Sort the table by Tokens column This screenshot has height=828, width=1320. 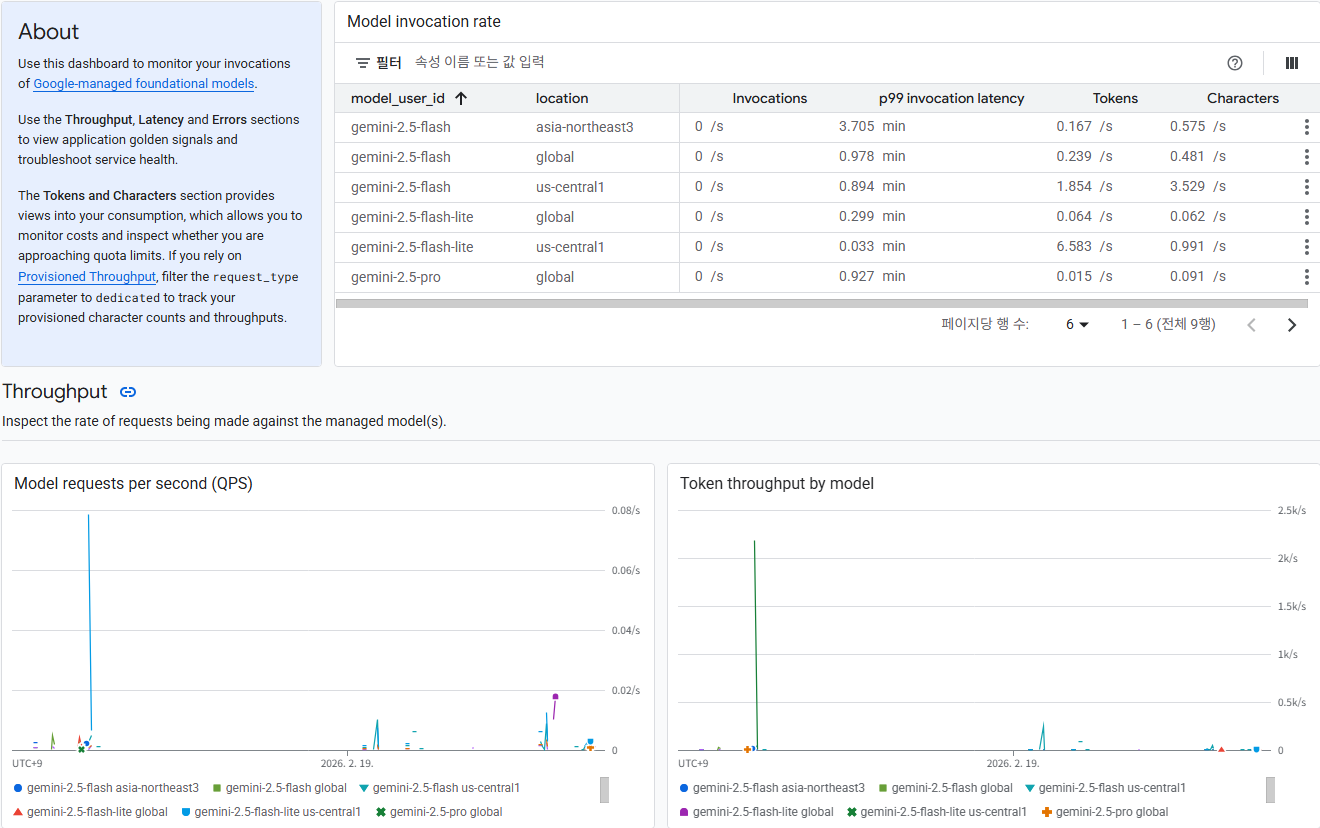pos(1115,98)
